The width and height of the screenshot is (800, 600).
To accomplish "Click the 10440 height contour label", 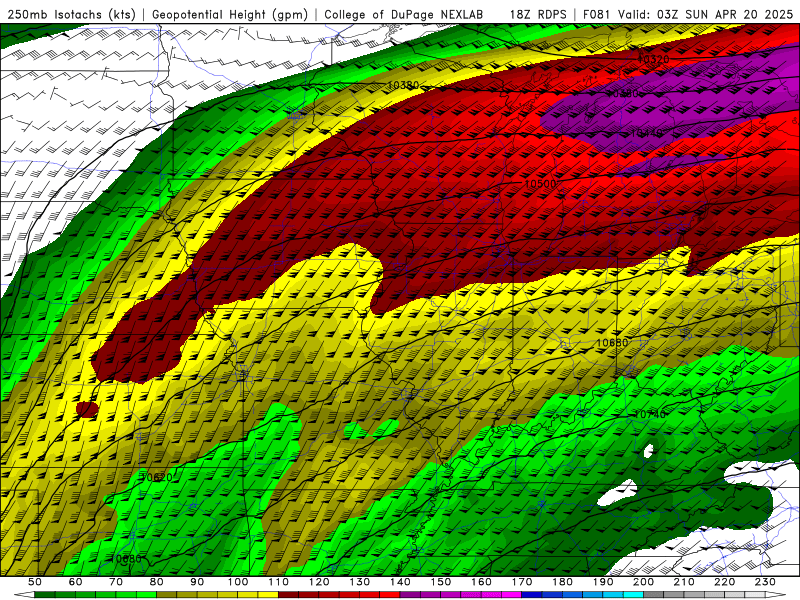I will [x=646, y=133].
